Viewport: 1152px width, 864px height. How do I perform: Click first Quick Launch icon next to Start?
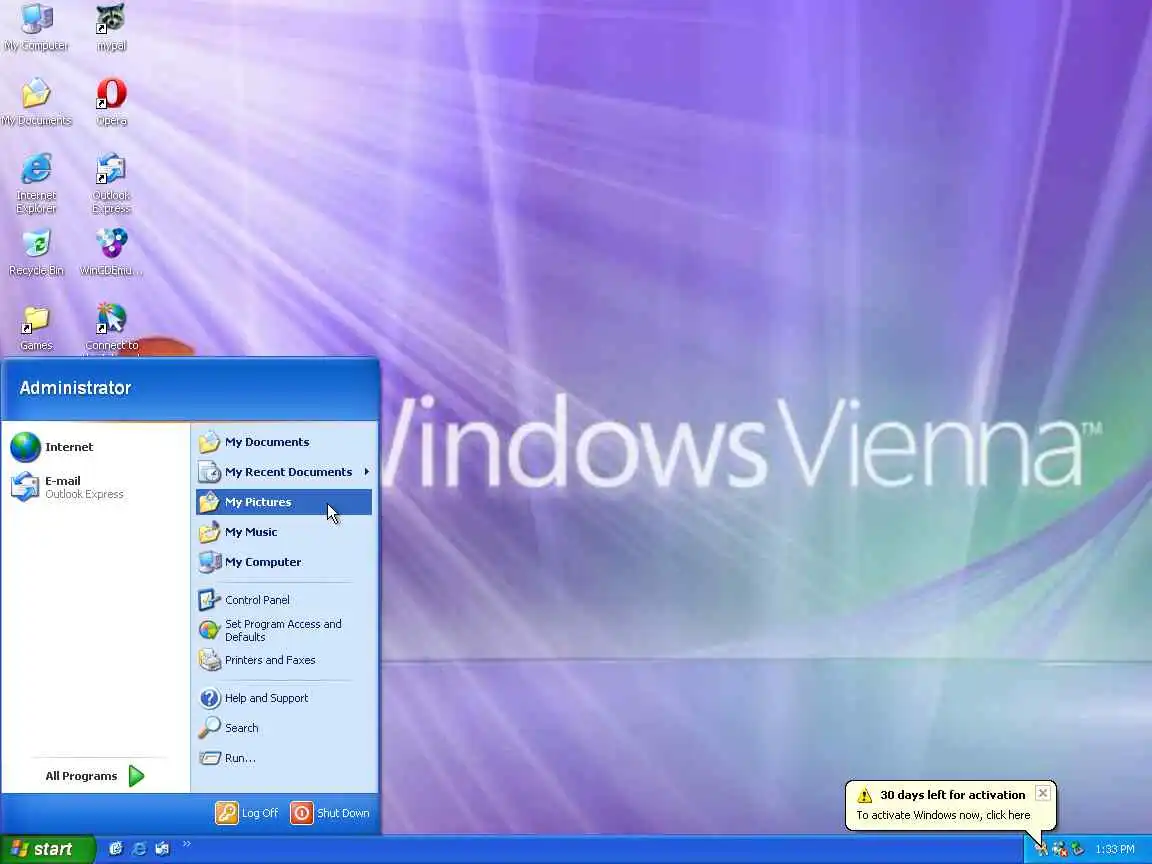click(116, 849)
